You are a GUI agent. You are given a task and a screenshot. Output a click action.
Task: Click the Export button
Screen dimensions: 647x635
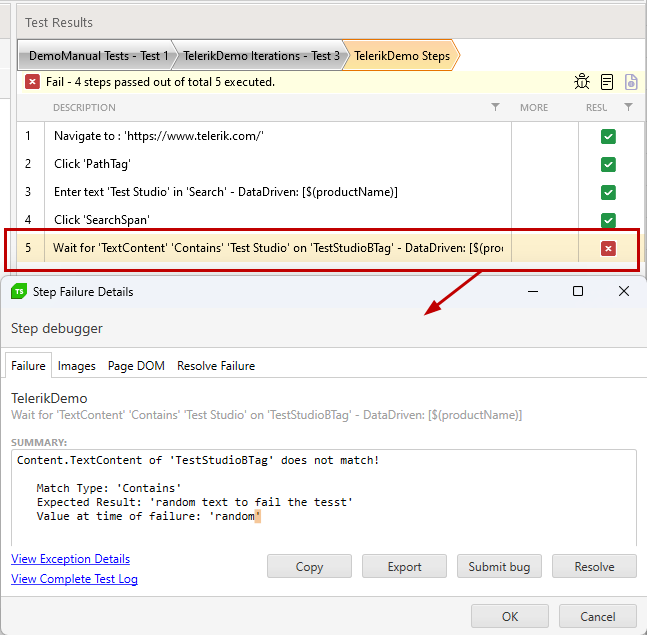[x=404, y=567]
